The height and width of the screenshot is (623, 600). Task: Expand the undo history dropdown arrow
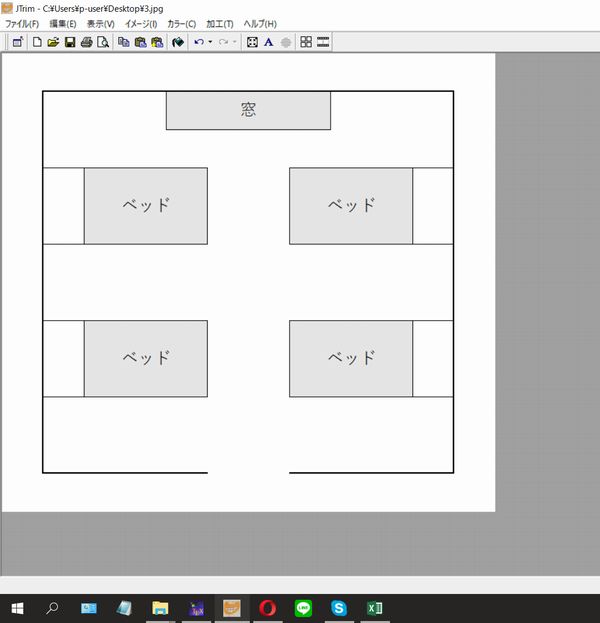pyautogui.click(x=210, y=42)
